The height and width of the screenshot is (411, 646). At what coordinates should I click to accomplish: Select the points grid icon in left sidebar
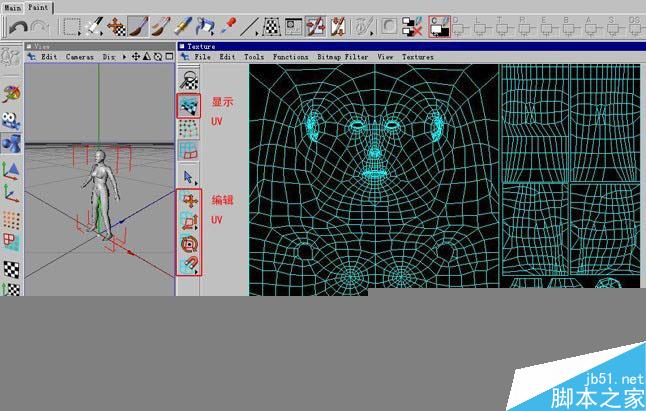(11, 220)
